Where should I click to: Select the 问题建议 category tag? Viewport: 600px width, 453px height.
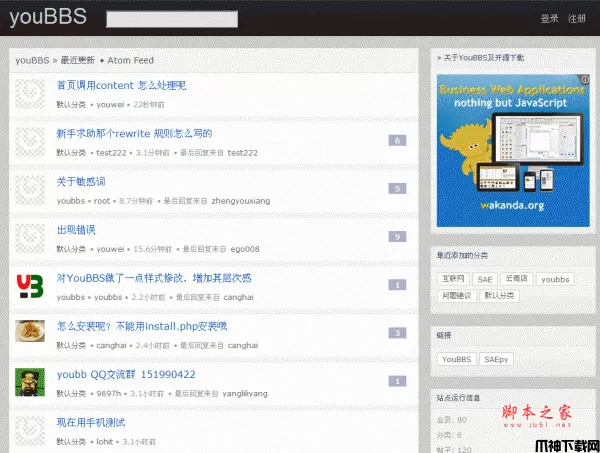457,296
